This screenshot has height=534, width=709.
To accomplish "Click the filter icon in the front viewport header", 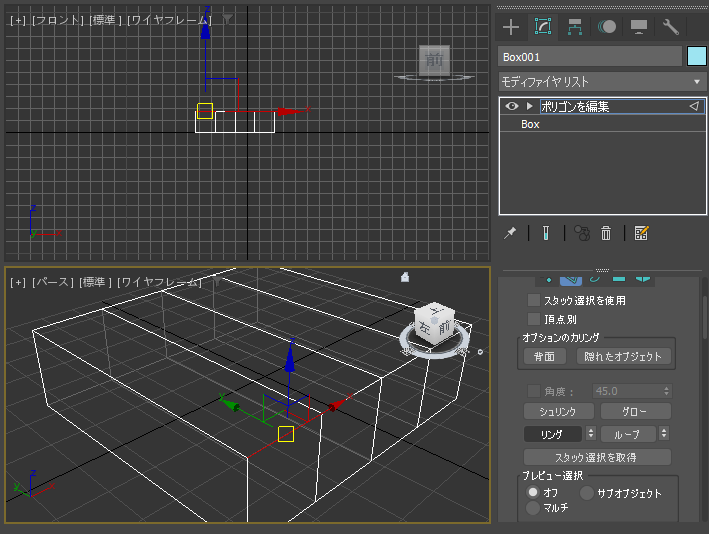I will click(227, 19).
